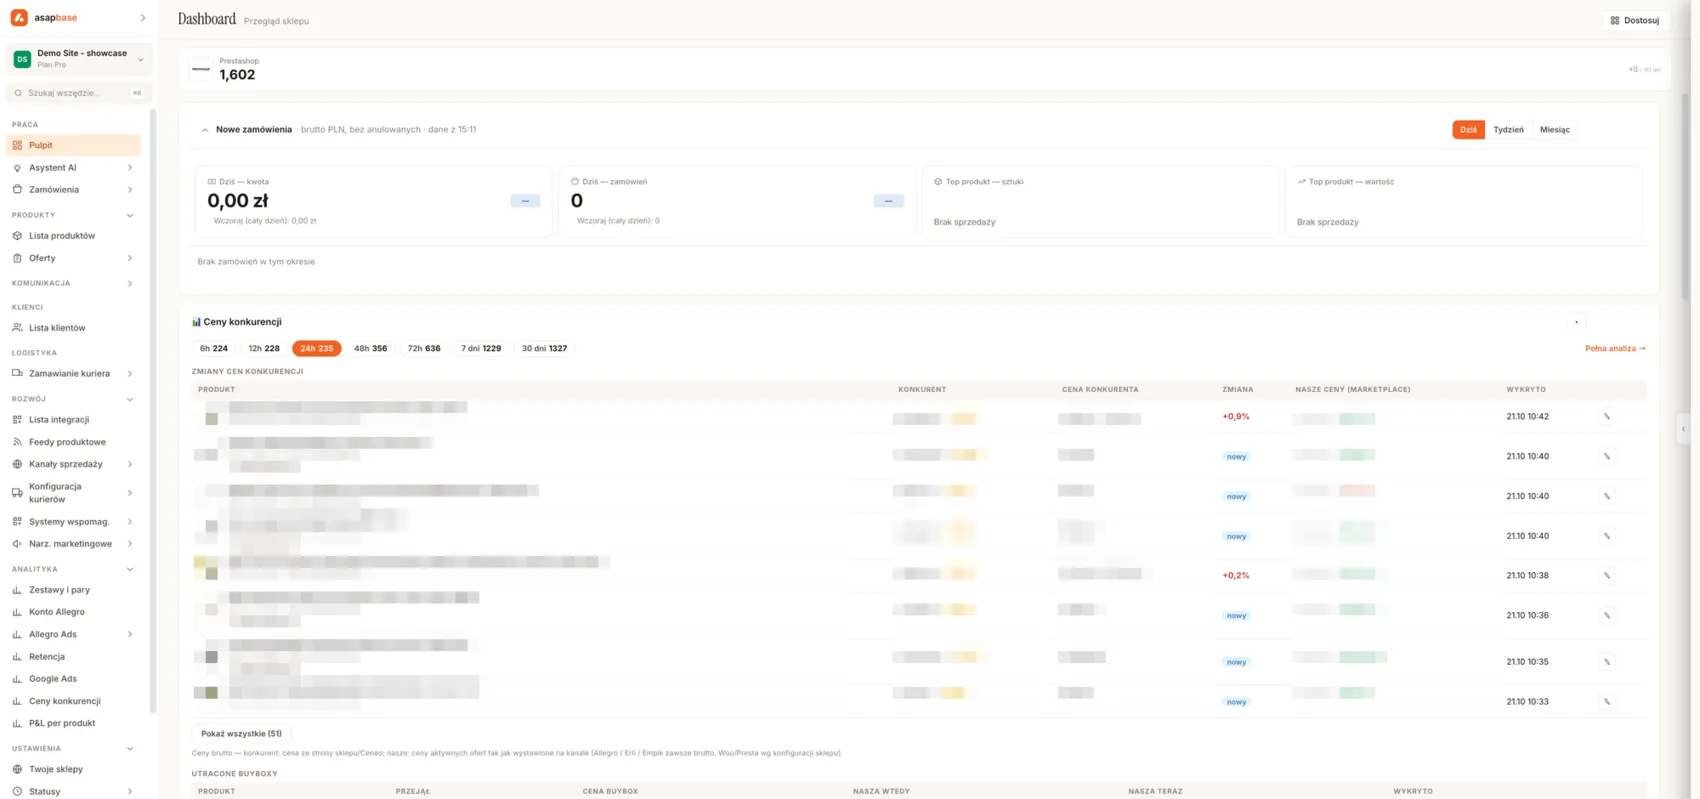
Task: Click the Lista produktów box icon
Action: pyautogui.click(x=17, y=236)
